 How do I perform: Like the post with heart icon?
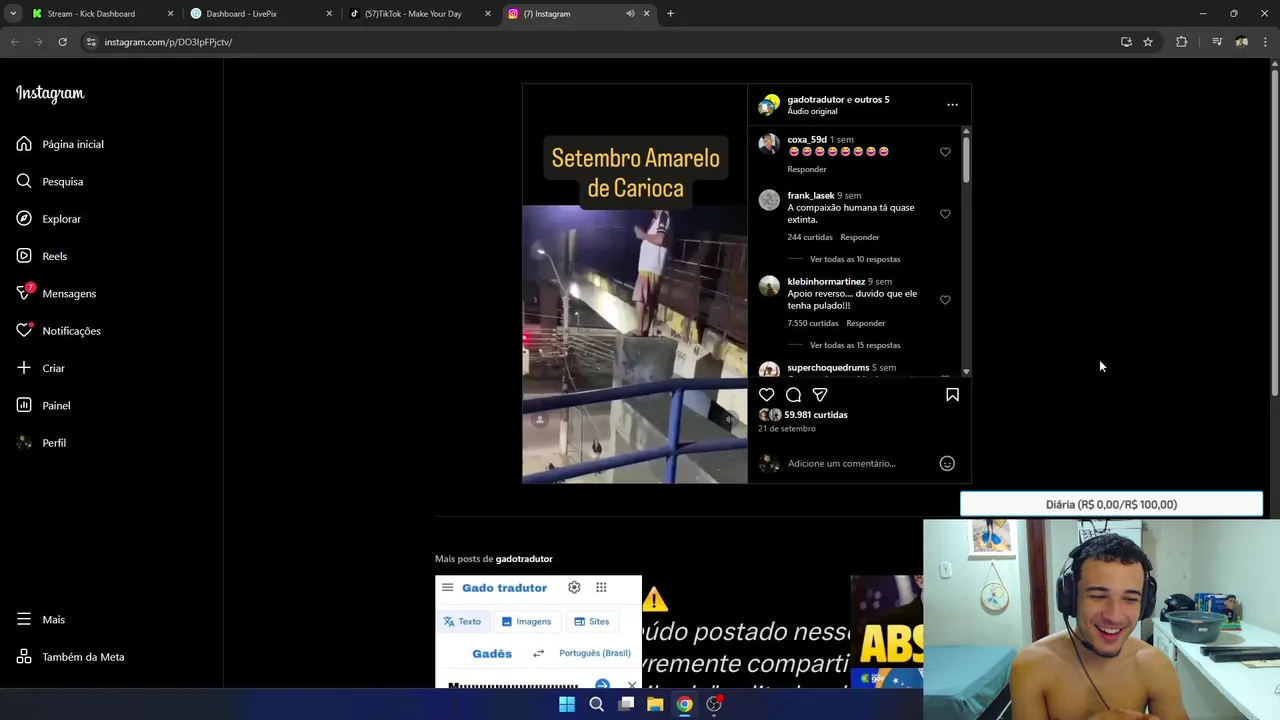767,395
